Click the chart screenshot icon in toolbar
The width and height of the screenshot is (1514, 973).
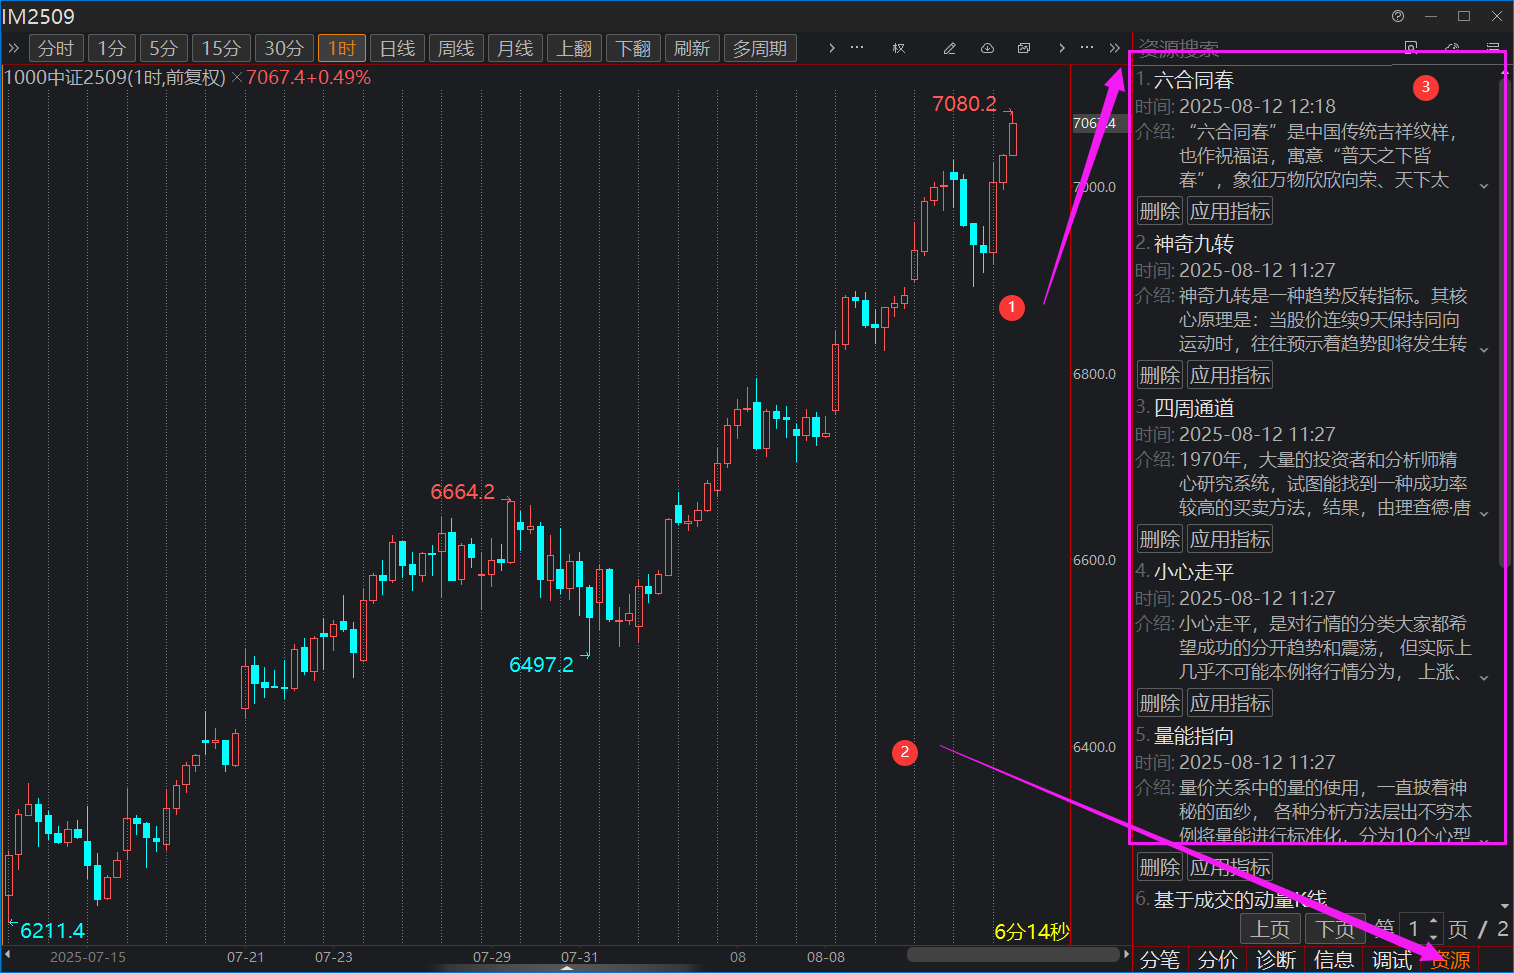tap(1024, 48)
